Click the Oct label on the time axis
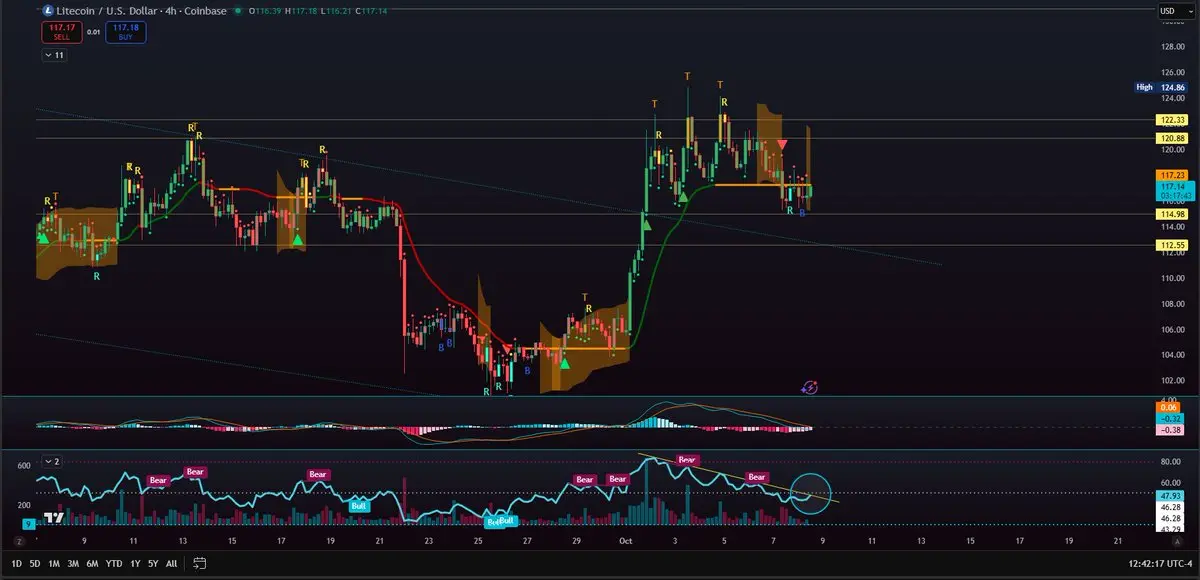Image resolution: width=1200 pixels, height=580 pixels. click(626, 541)
